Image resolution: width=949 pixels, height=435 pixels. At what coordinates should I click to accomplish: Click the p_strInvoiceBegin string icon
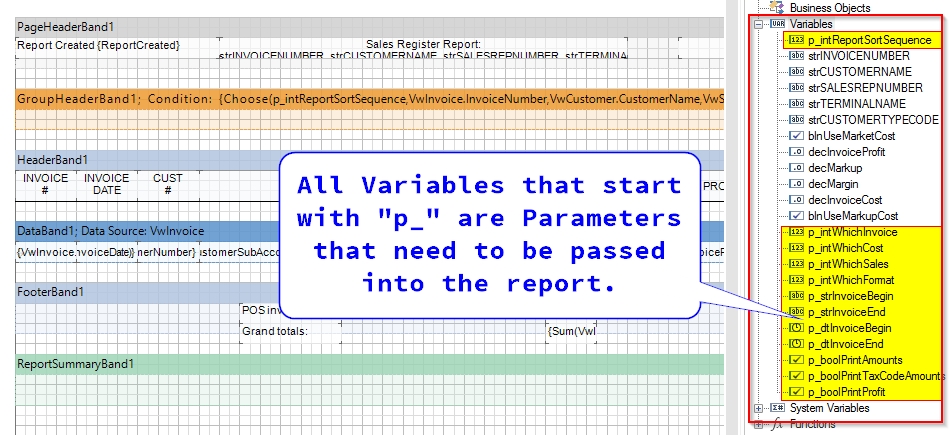(797, 296)
